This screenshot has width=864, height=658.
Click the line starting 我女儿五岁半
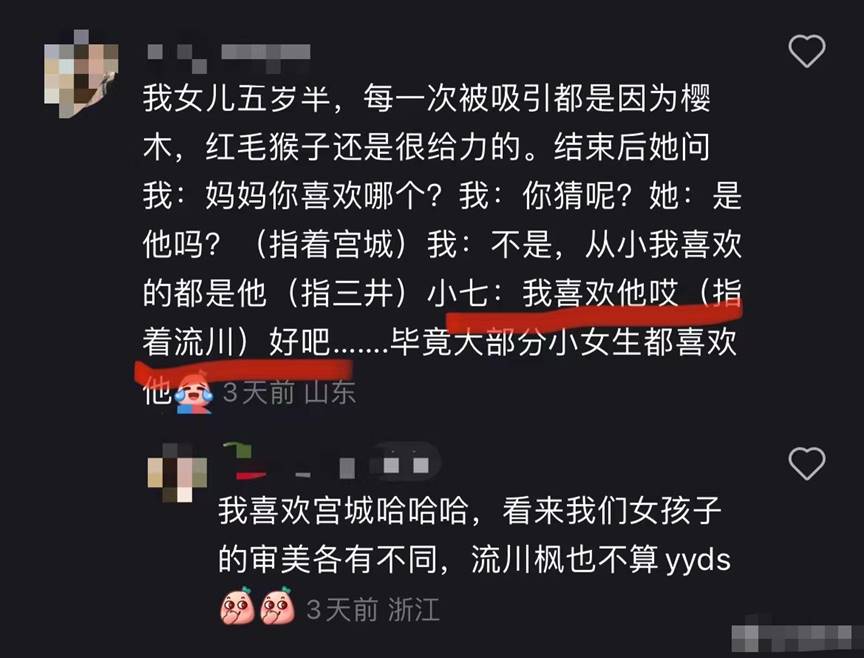426,99
